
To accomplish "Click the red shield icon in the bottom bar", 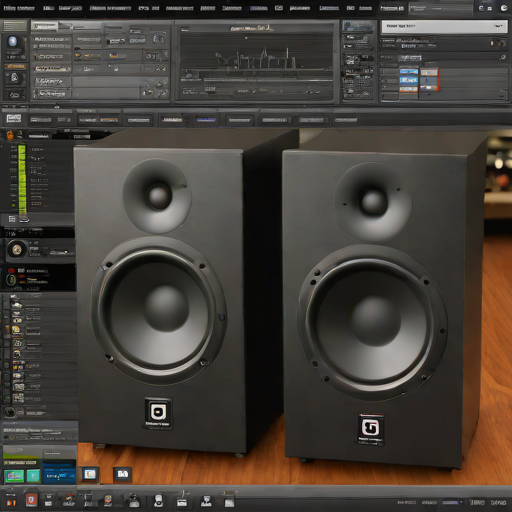I will point(31,500).
